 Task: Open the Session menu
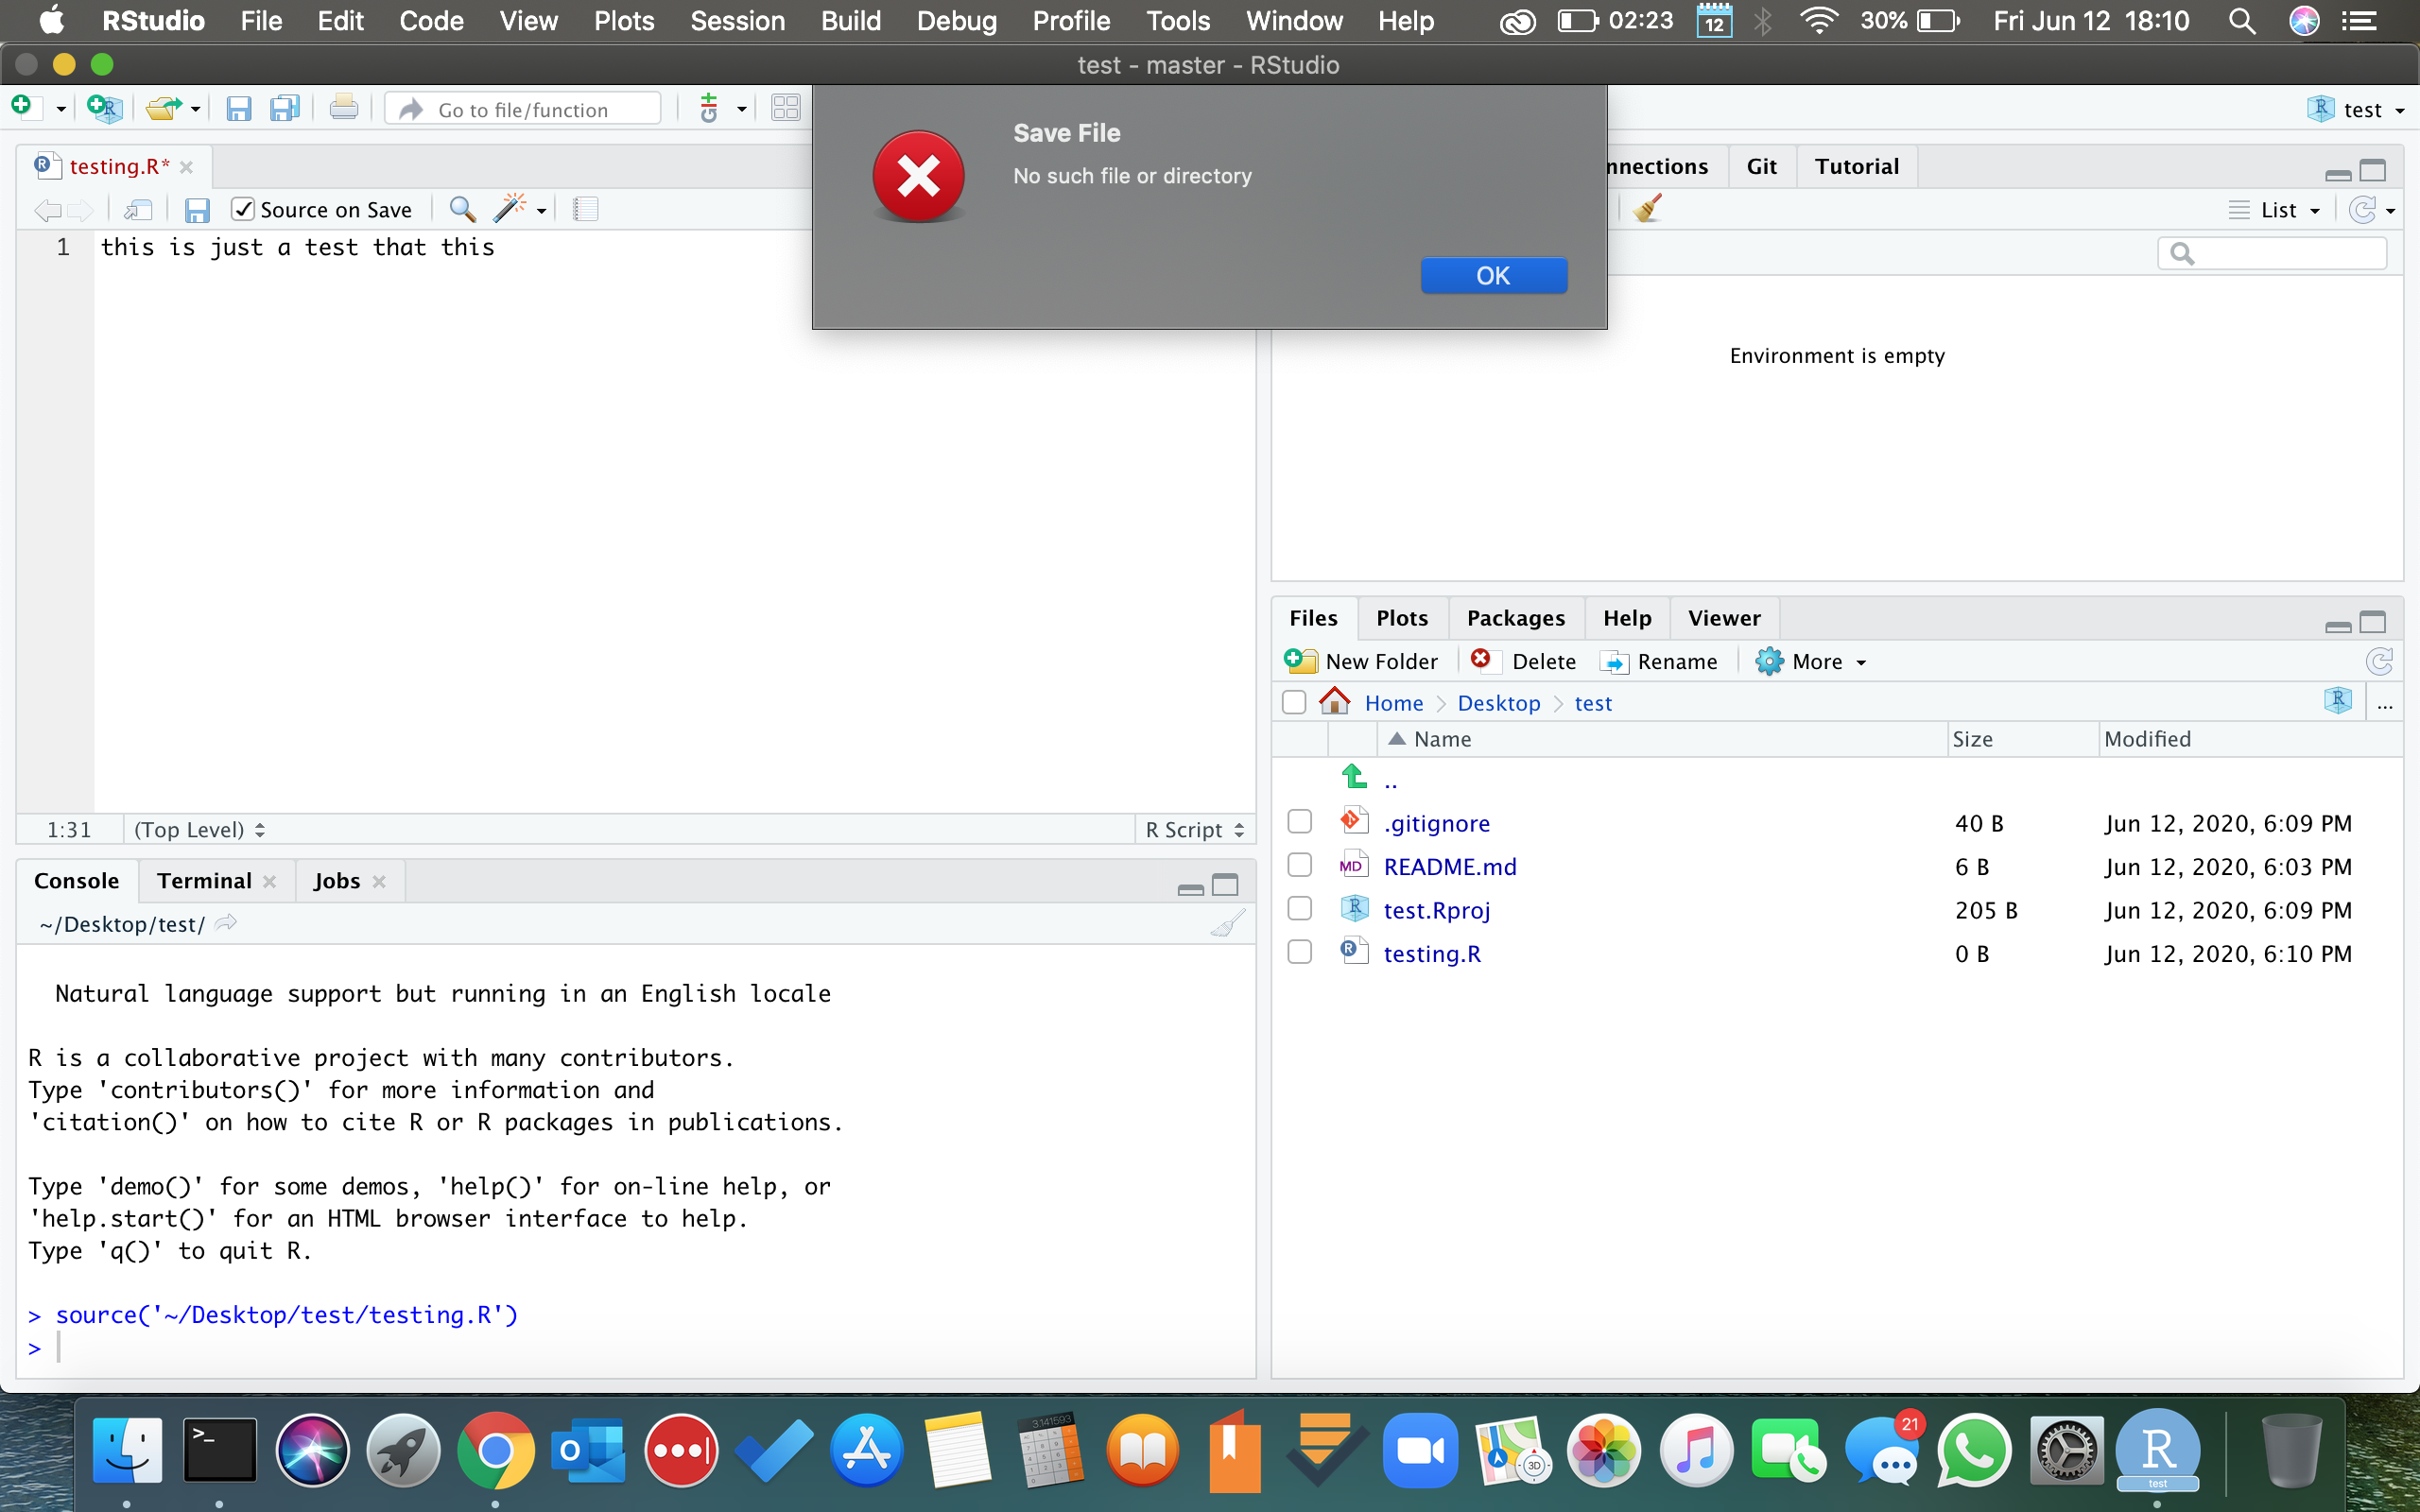pyautogui.click(x=737, y=20)
